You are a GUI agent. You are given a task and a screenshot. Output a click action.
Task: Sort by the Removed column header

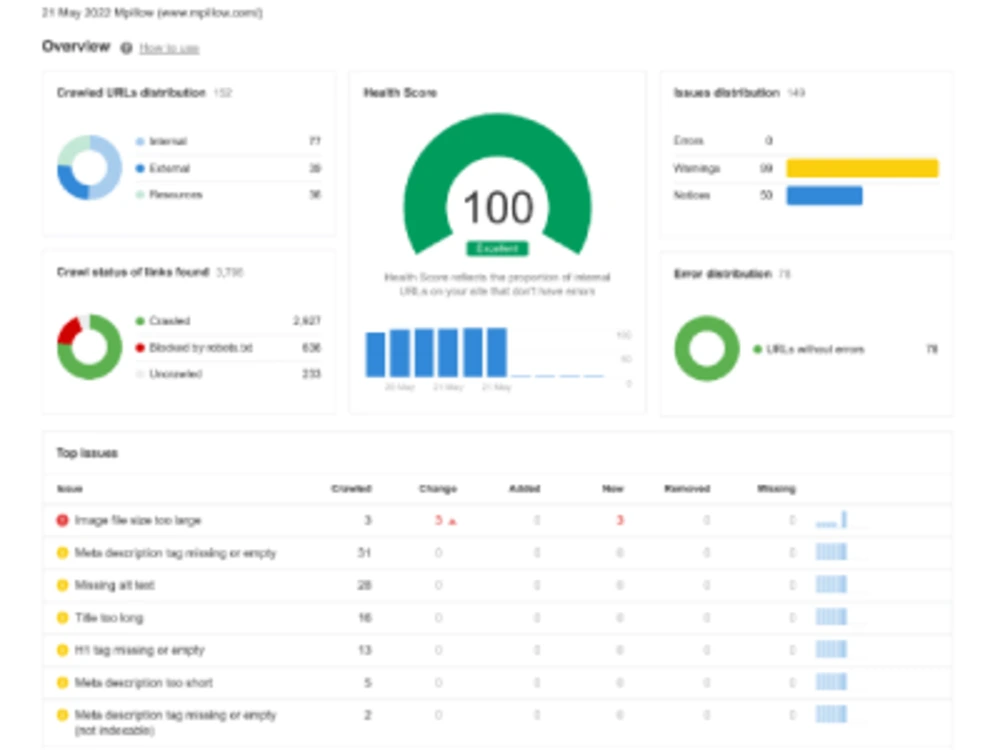point(687,489)
